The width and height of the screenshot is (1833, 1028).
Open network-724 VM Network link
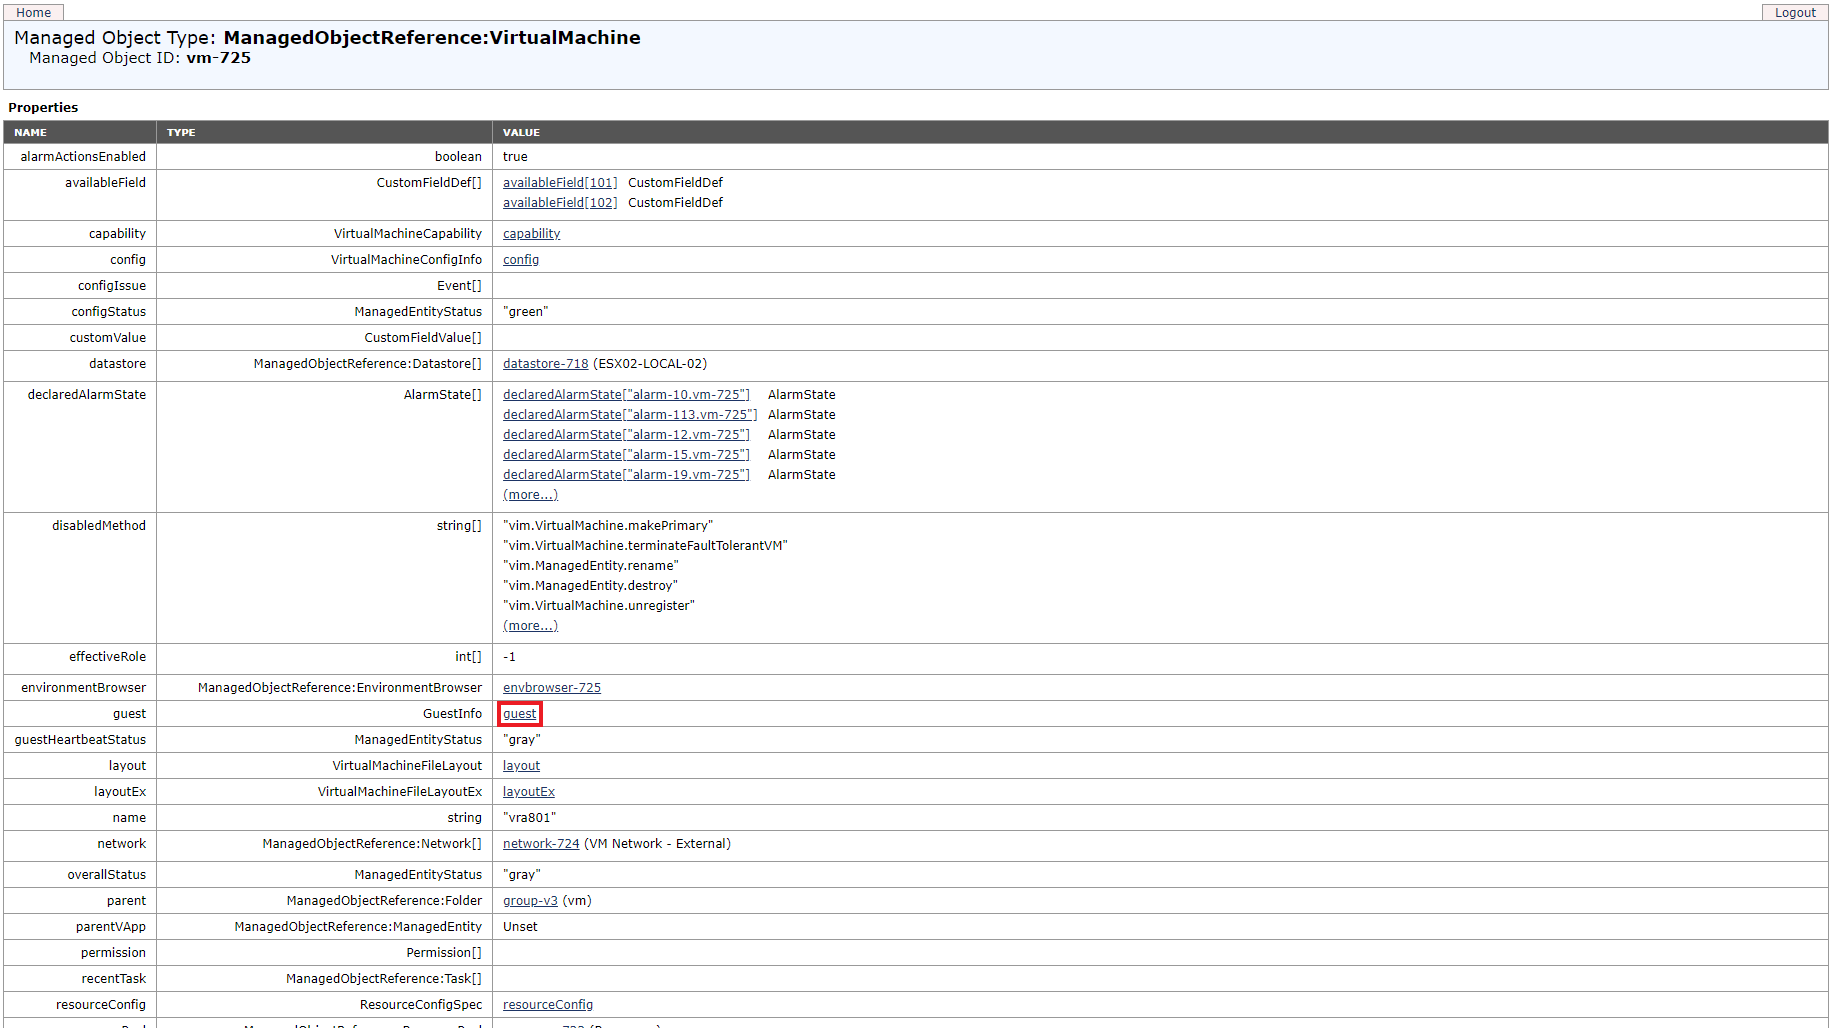(x=540, y=843)
